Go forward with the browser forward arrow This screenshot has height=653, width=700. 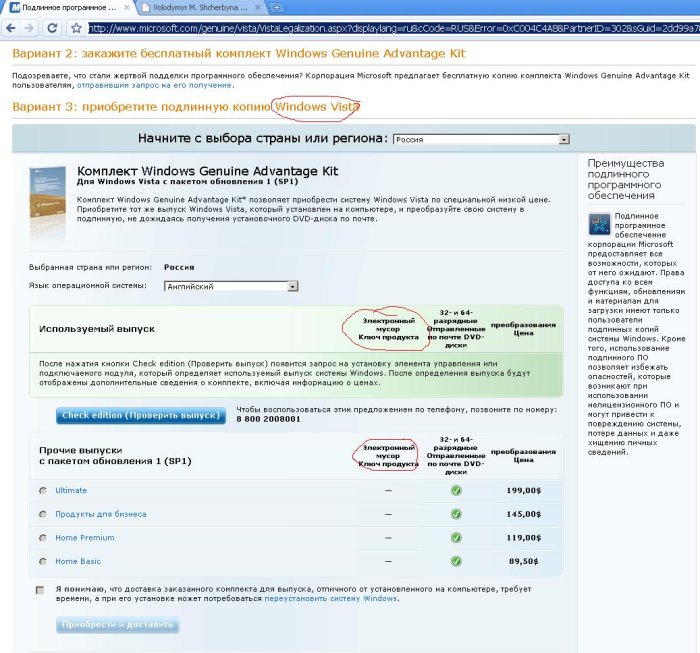coord(29,28)
